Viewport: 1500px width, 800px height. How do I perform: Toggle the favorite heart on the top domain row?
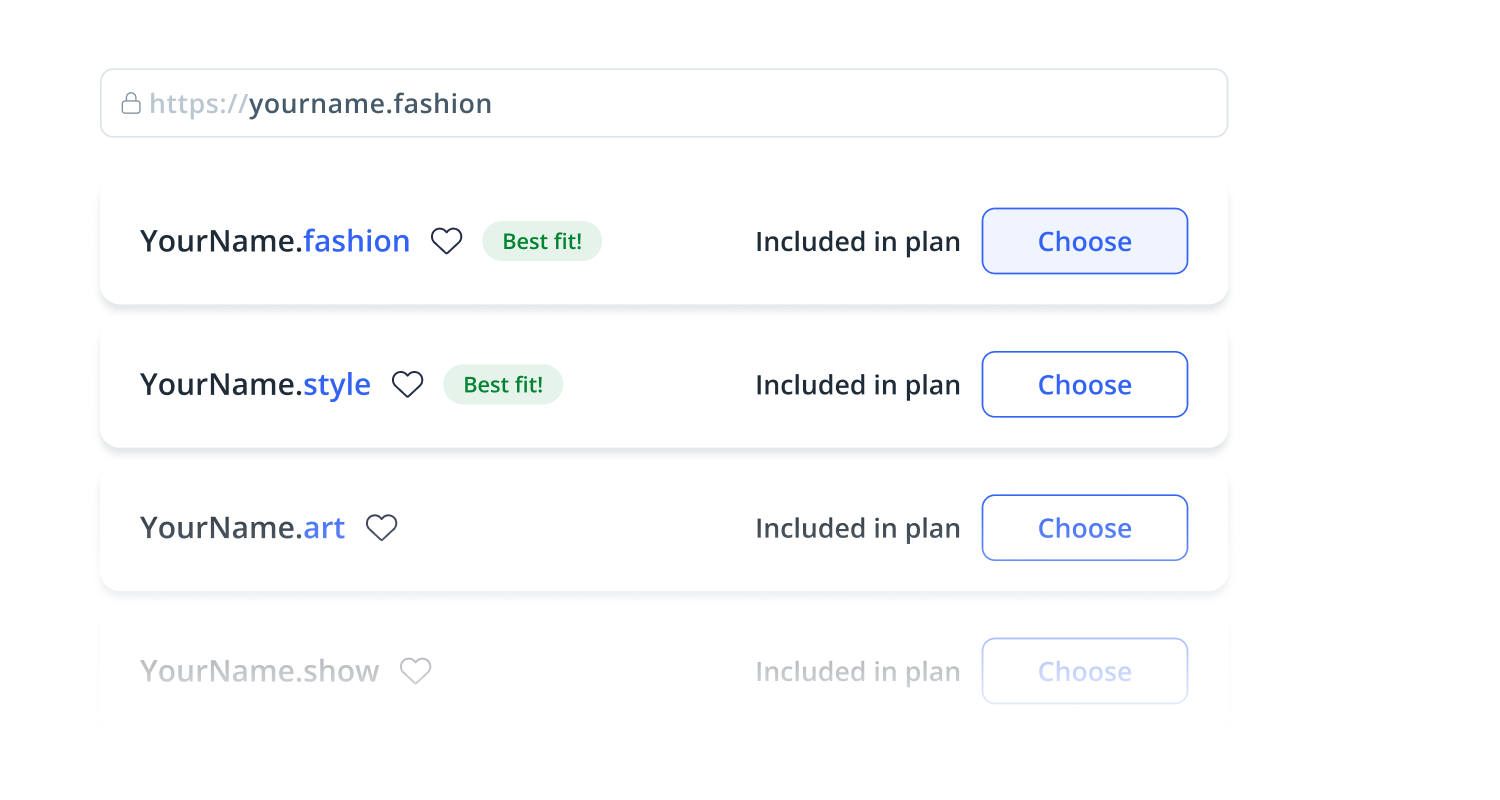pyautogui.click(x=447, y=240)
